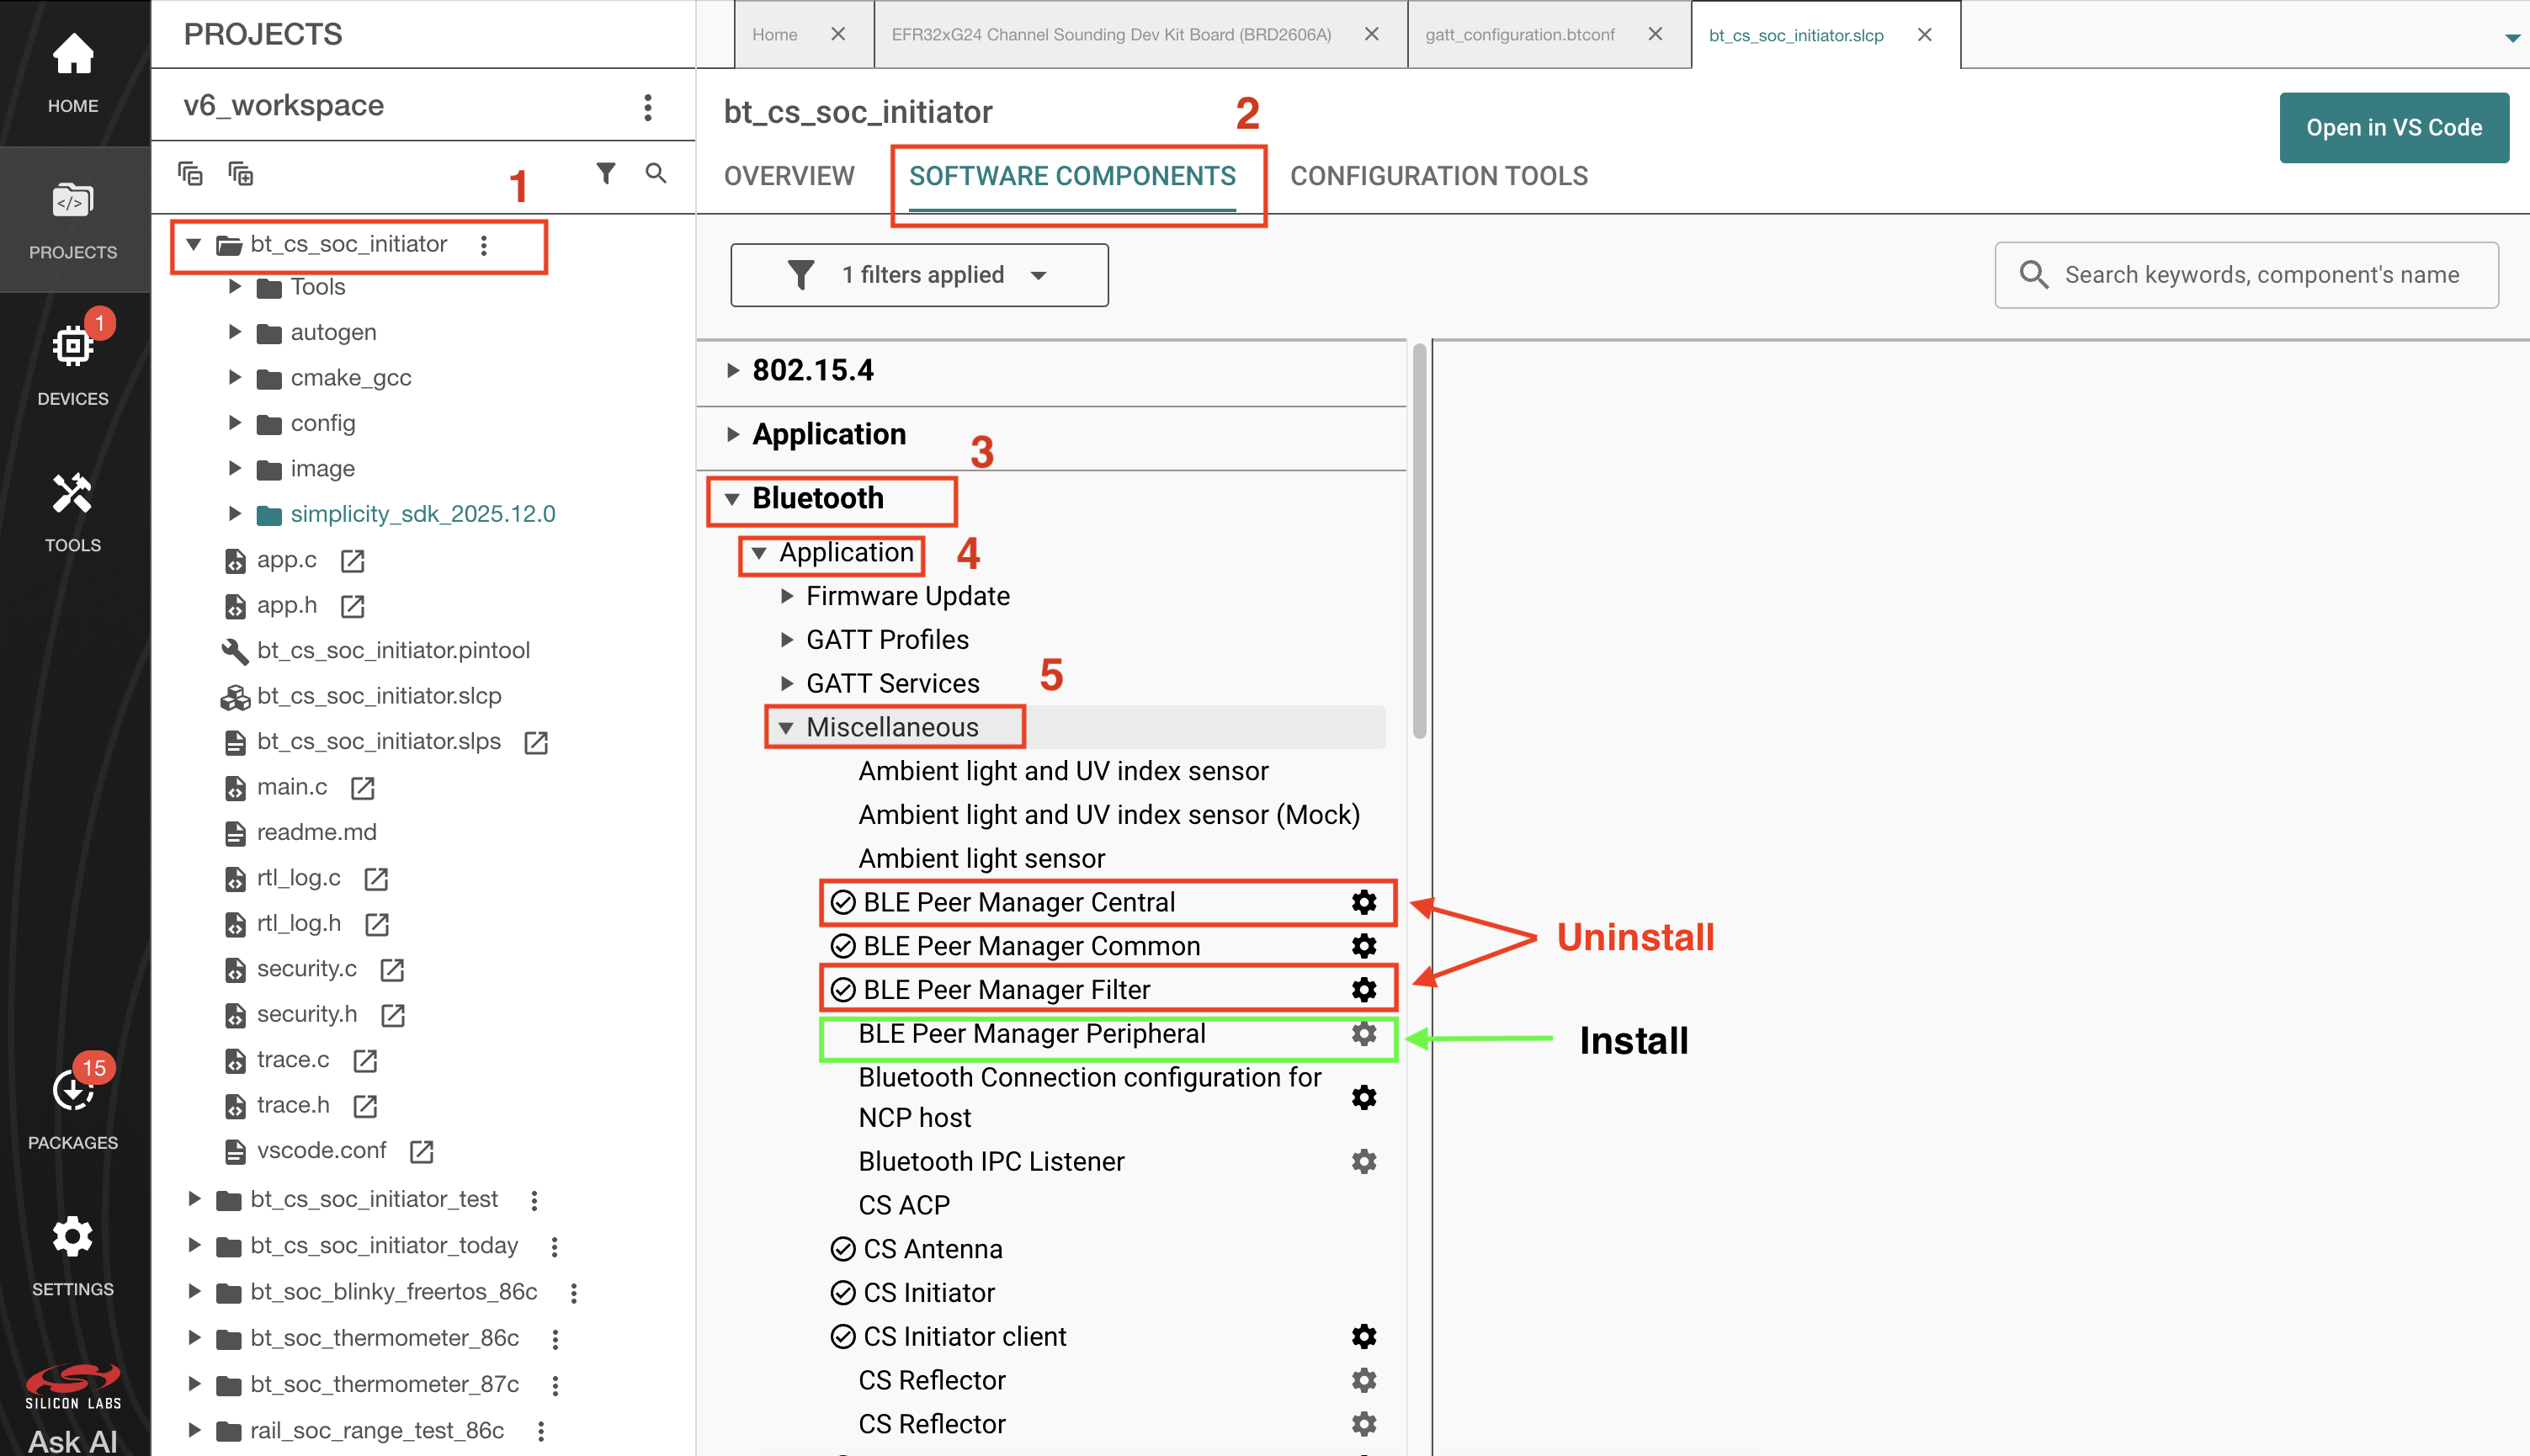2530x1456 pixels.
Task: Expand the 802.15.4 category
Action: pos(733,371)
